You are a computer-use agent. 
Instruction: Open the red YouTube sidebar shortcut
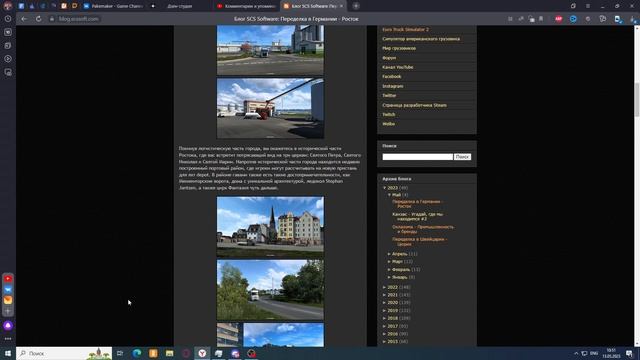[8, 278]
